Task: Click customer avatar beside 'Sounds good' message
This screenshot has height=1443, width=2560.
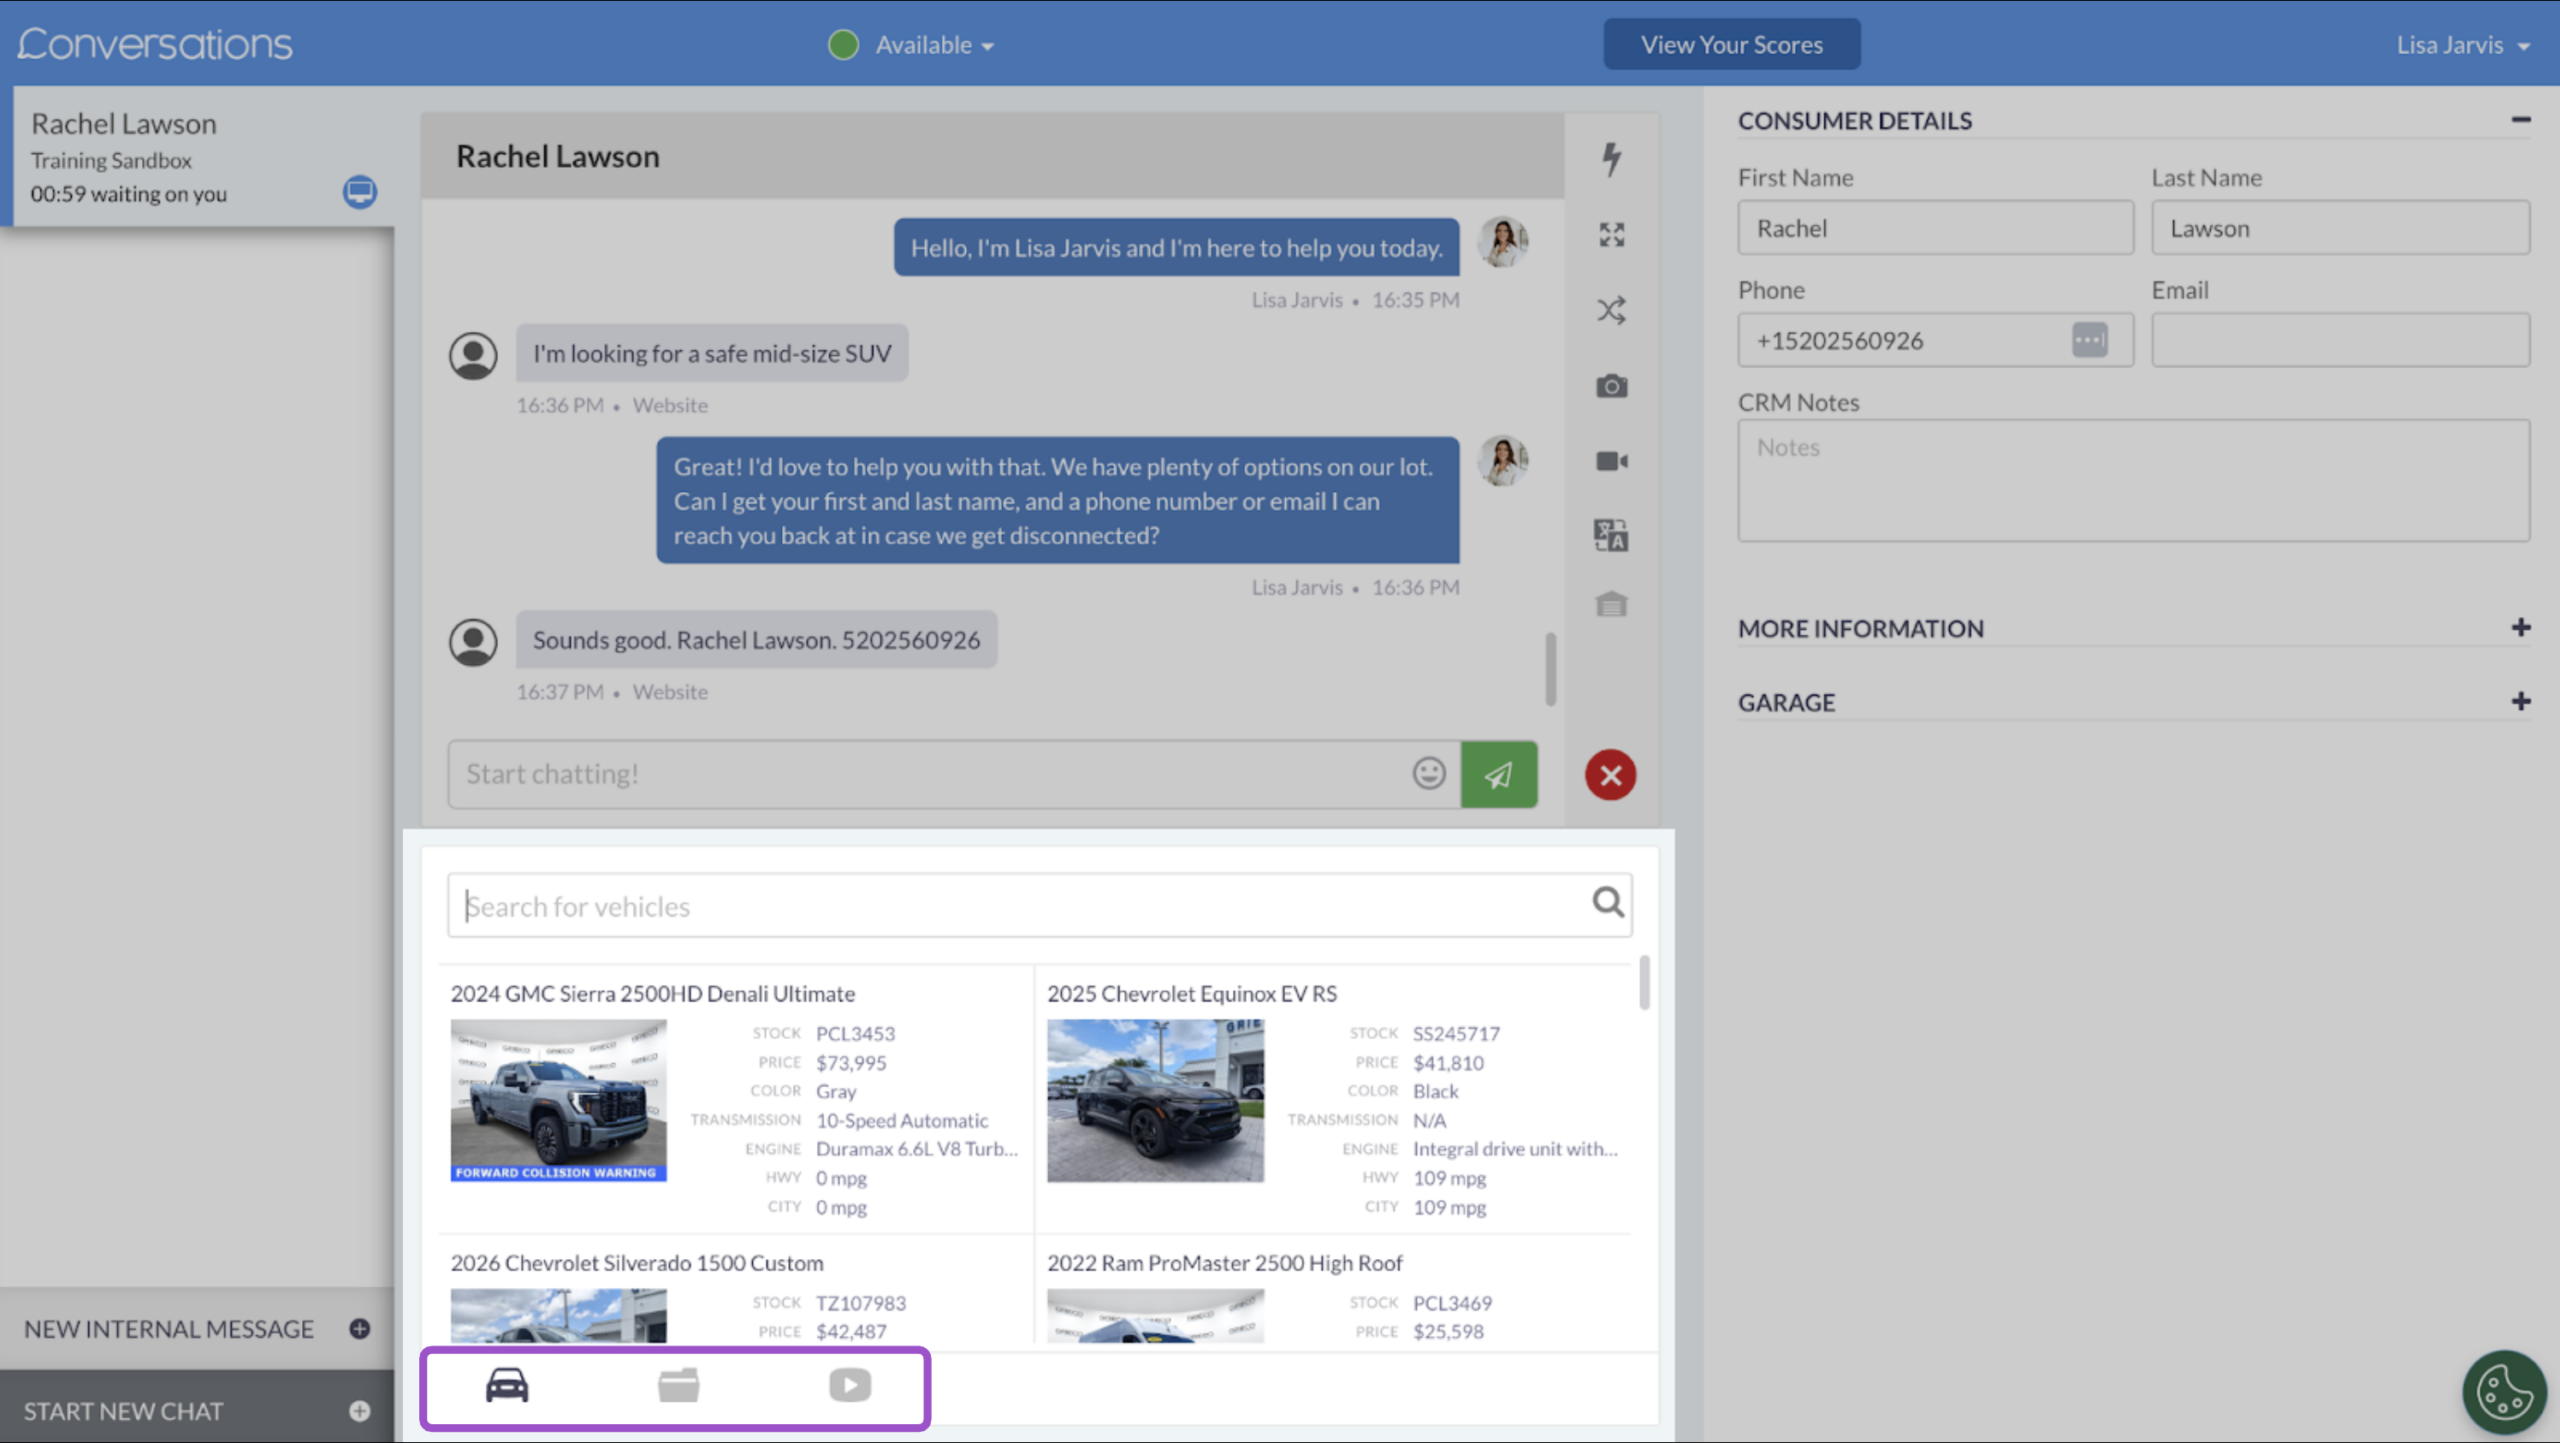Action: 473,642
